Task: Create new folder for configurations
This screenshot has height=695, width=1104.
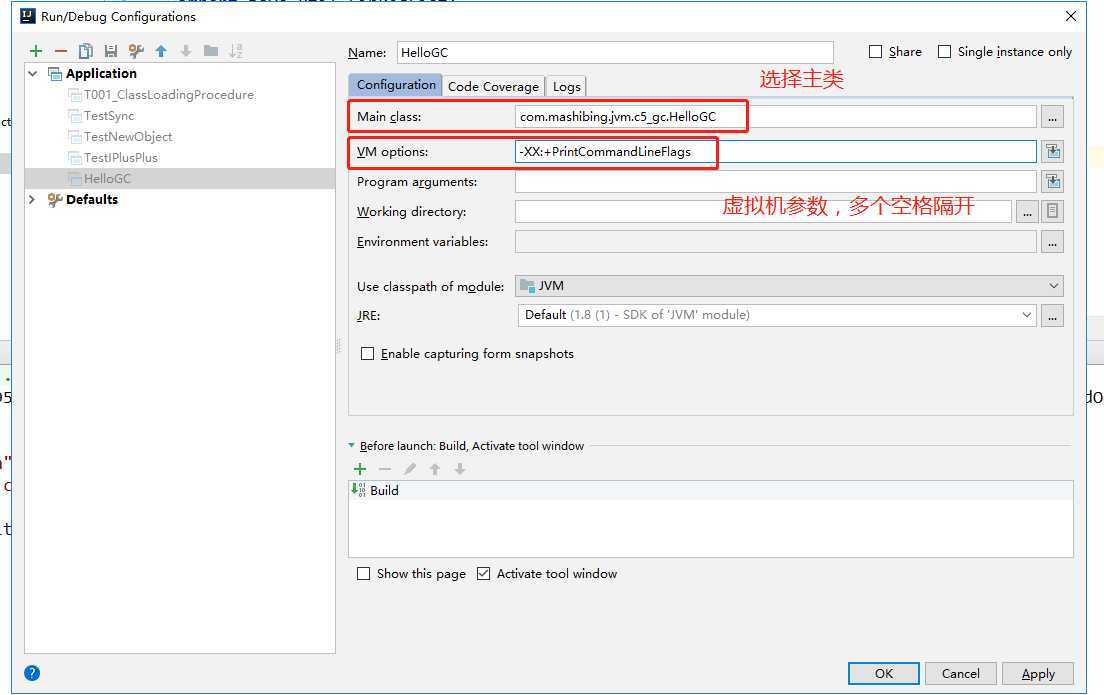Action: [x=211, y=51]
